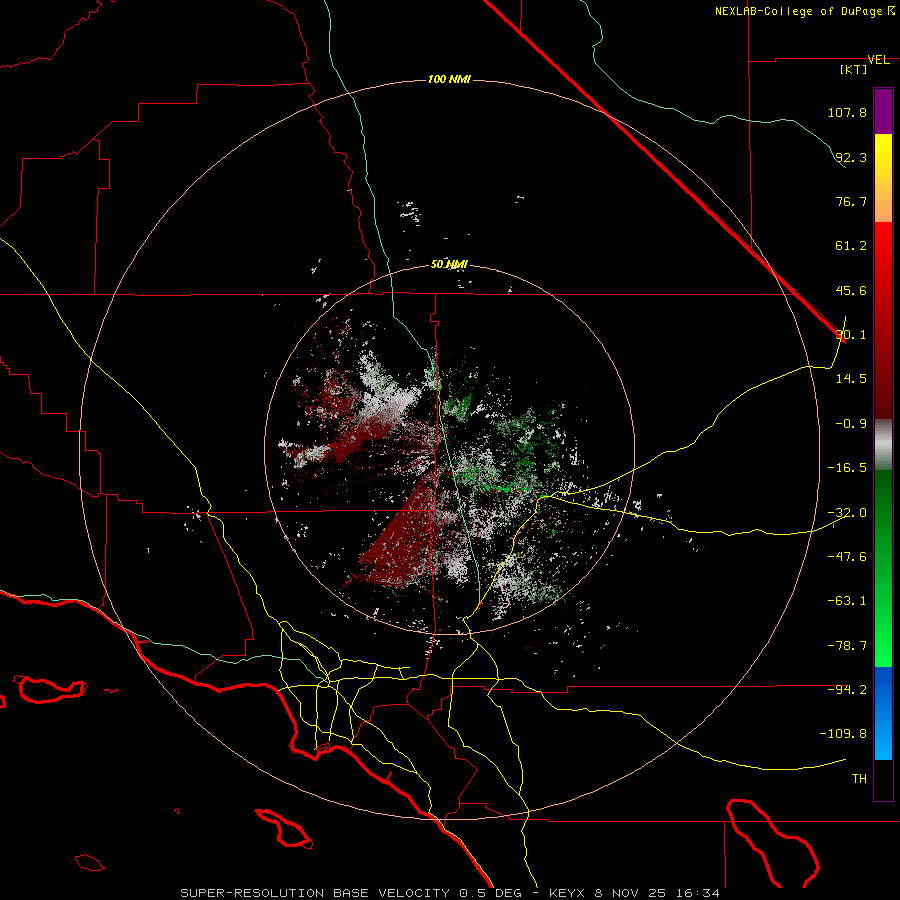This screenshot has height=900, width=900.
Task: Select the 92.3 scale value
Action: pos(851,157)
